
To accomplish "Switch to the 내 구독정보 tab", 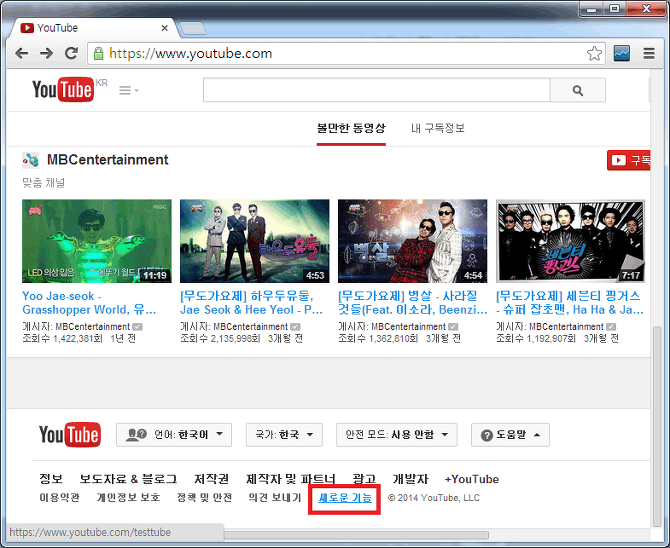I will pyautogui.click(x=438, y=128).
